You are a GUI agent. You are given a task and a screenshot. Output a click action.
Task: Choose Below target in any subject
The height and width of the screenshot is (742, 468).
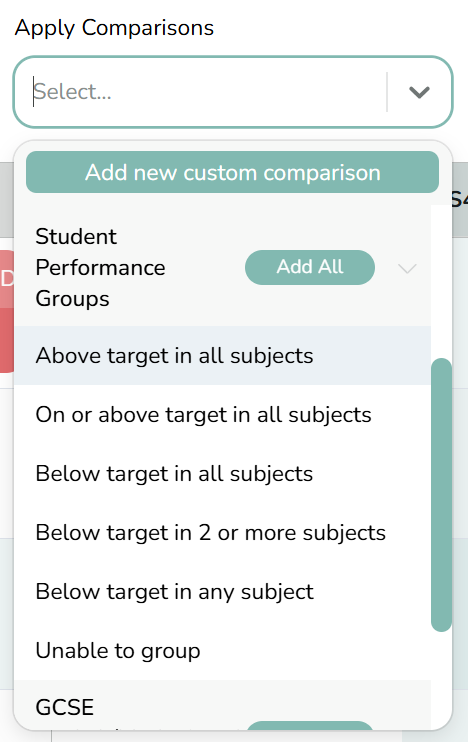tap(222, 592)
